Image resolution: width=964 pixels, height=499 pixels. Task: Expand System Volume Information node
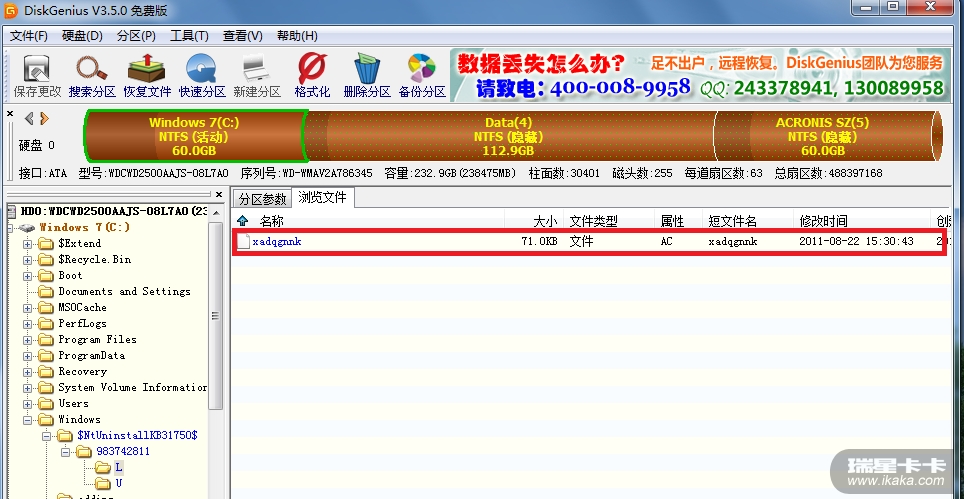pyautogui.click(x=28, y=388)
